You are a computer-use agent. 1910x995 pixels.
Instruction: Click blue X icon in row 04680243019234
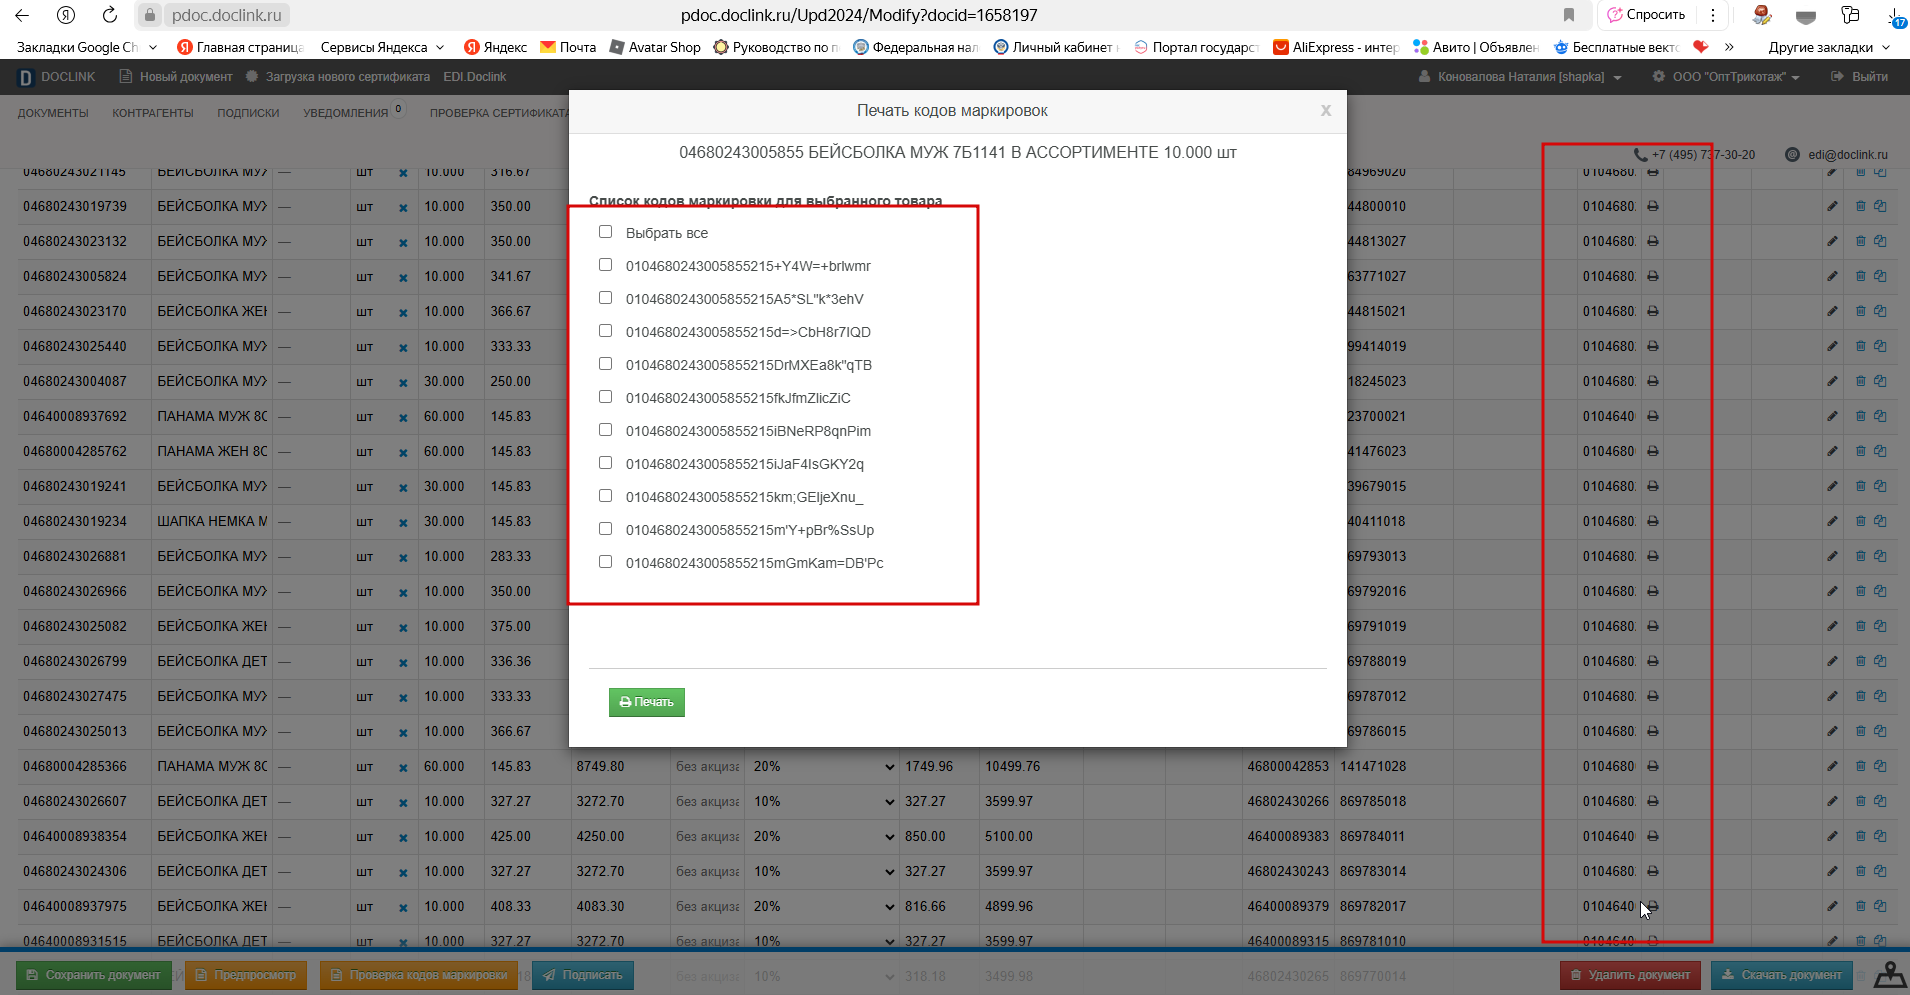(403, 522)
